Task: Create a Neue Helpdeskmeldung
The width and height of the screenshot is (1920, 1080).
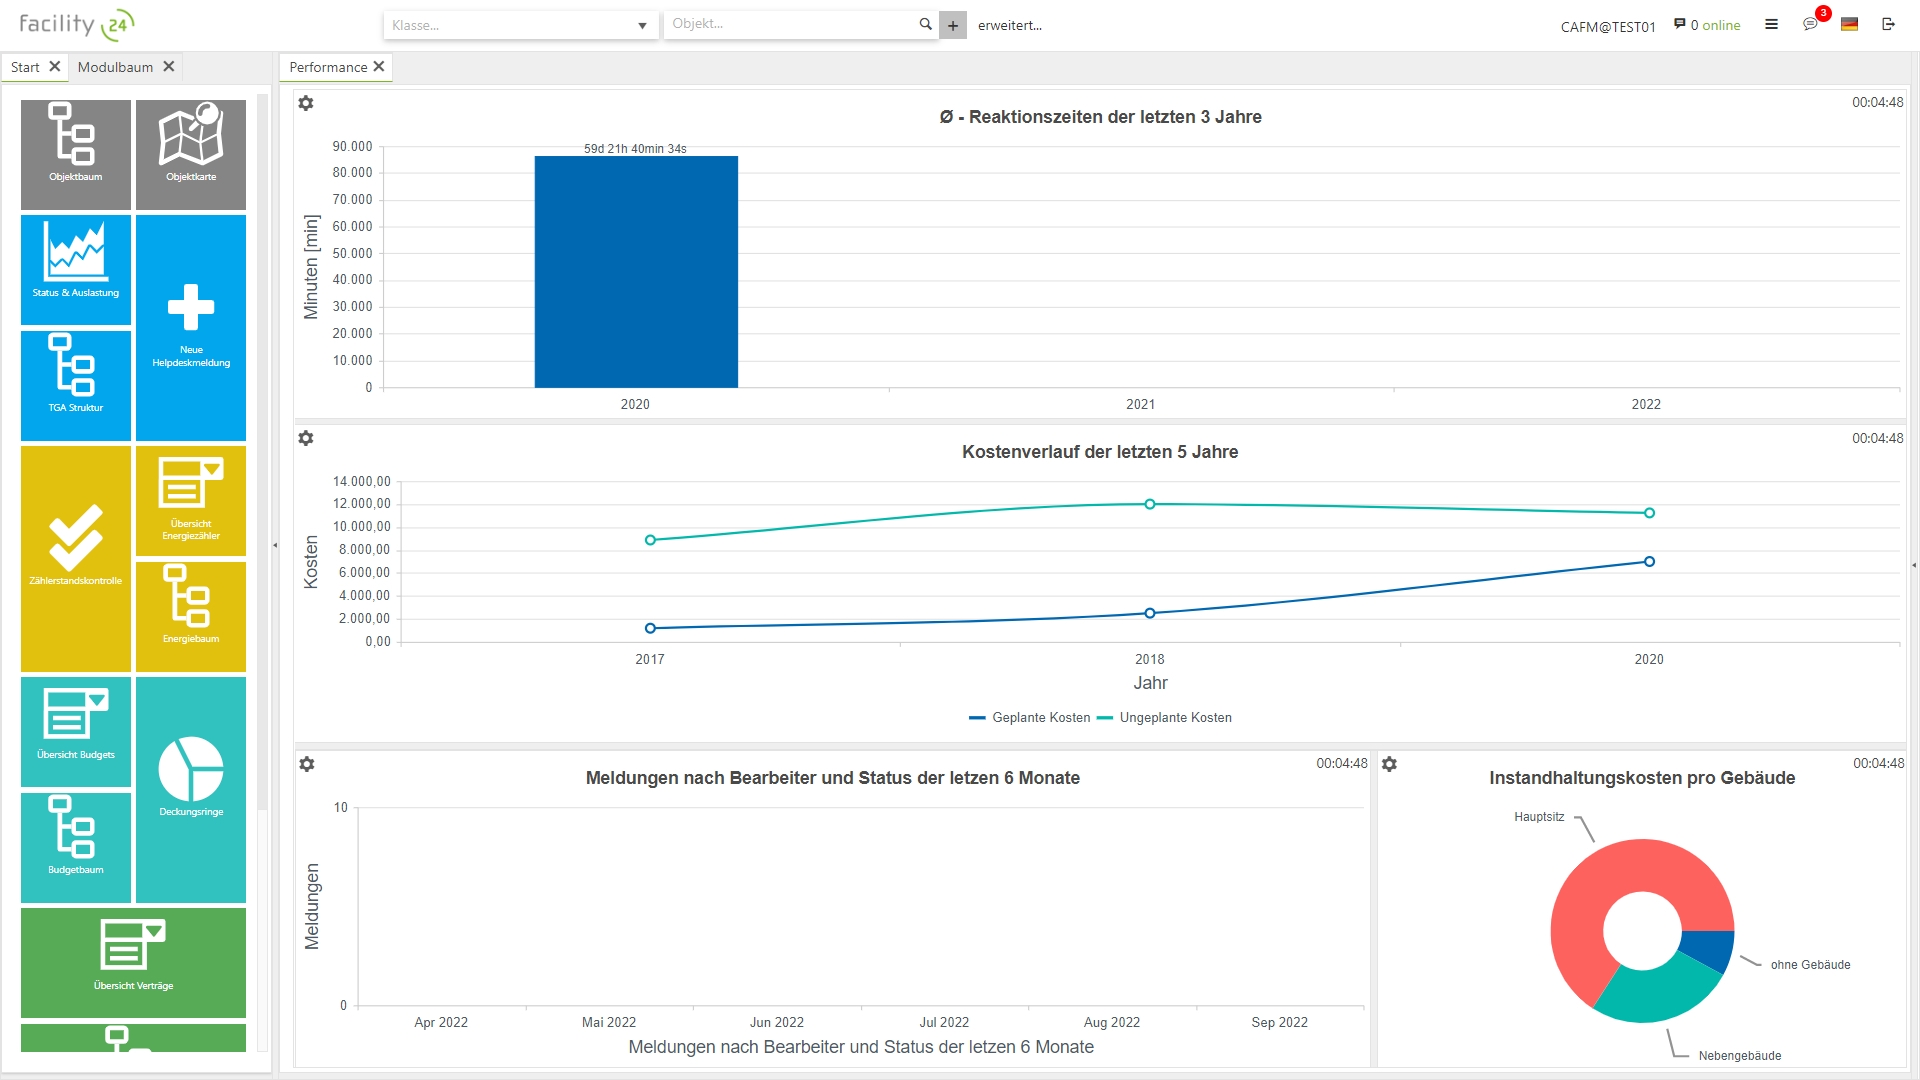Action: 190,327
